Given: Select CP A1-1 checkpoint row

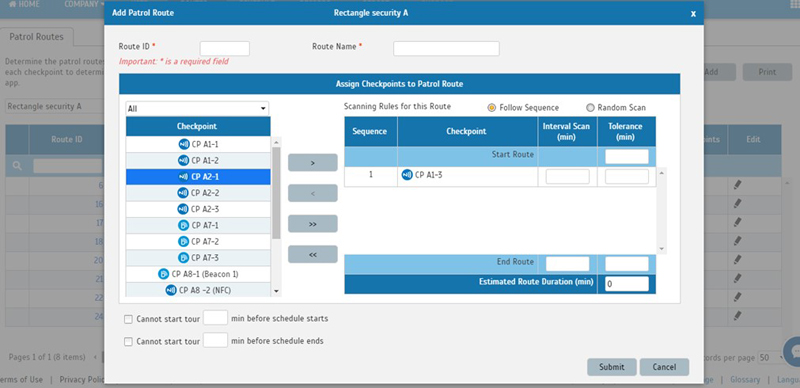Looking at the screenshot, I should [198, 144].
